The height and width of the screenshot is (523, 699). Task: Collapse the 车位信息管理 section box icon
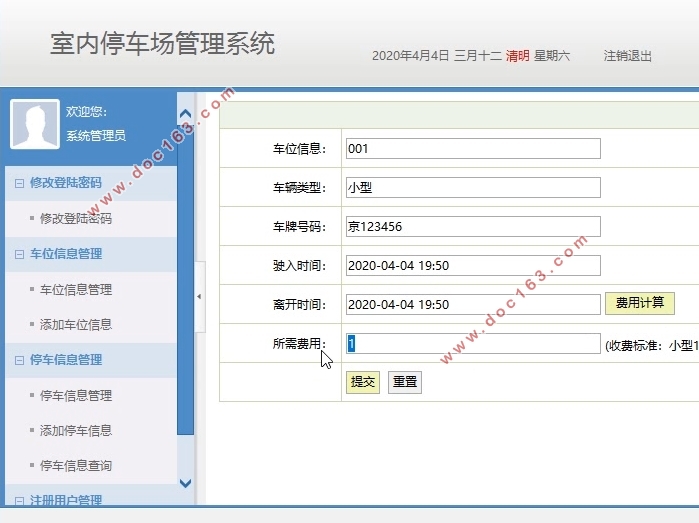click(x=19, y=254)
